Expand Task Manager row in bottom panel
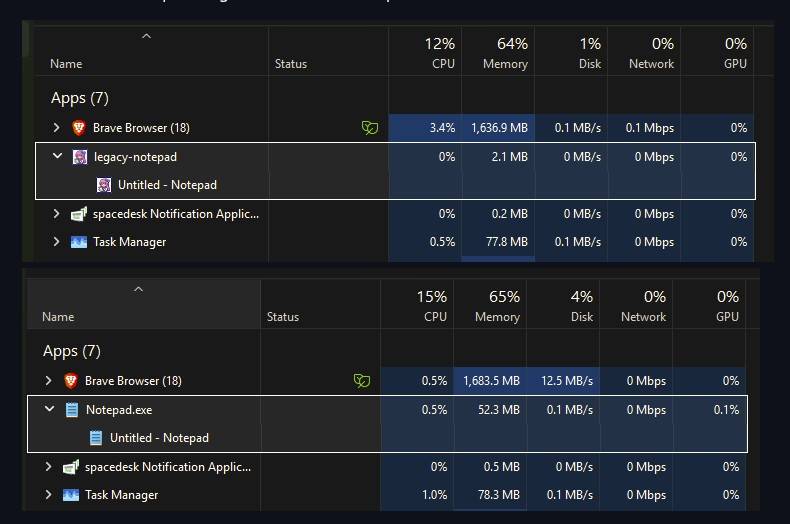790x524 pixels. [49, 495]
